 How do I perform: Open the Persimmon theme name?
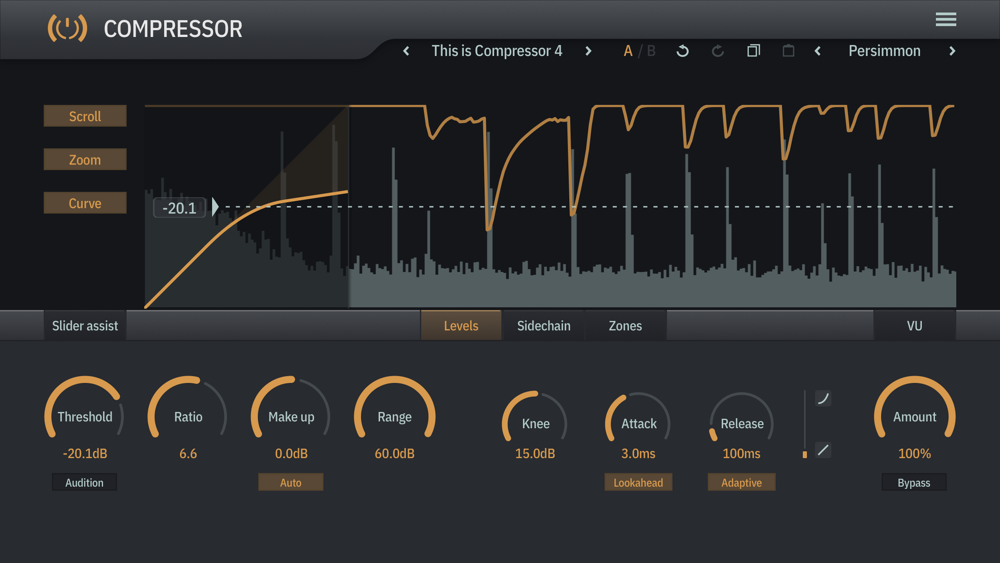click(884, 51)
